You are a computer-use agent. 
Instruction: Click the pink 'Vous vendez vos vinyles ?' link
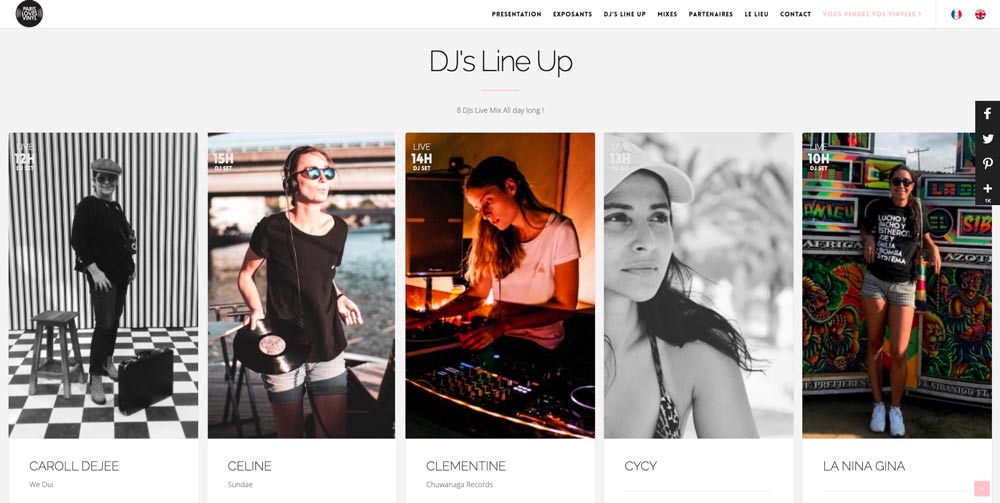click(872, 14)
